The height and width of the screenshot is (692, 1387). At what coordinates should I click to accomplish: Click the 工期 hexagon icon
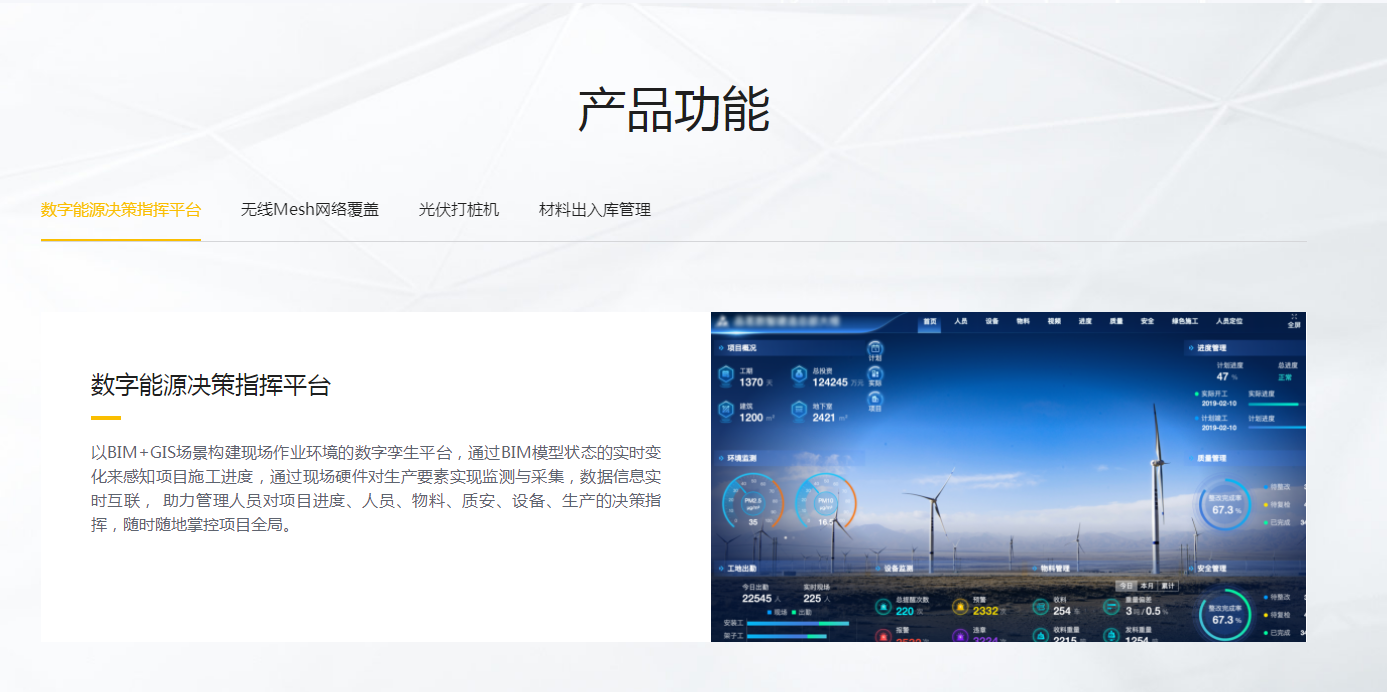(726, 376)
